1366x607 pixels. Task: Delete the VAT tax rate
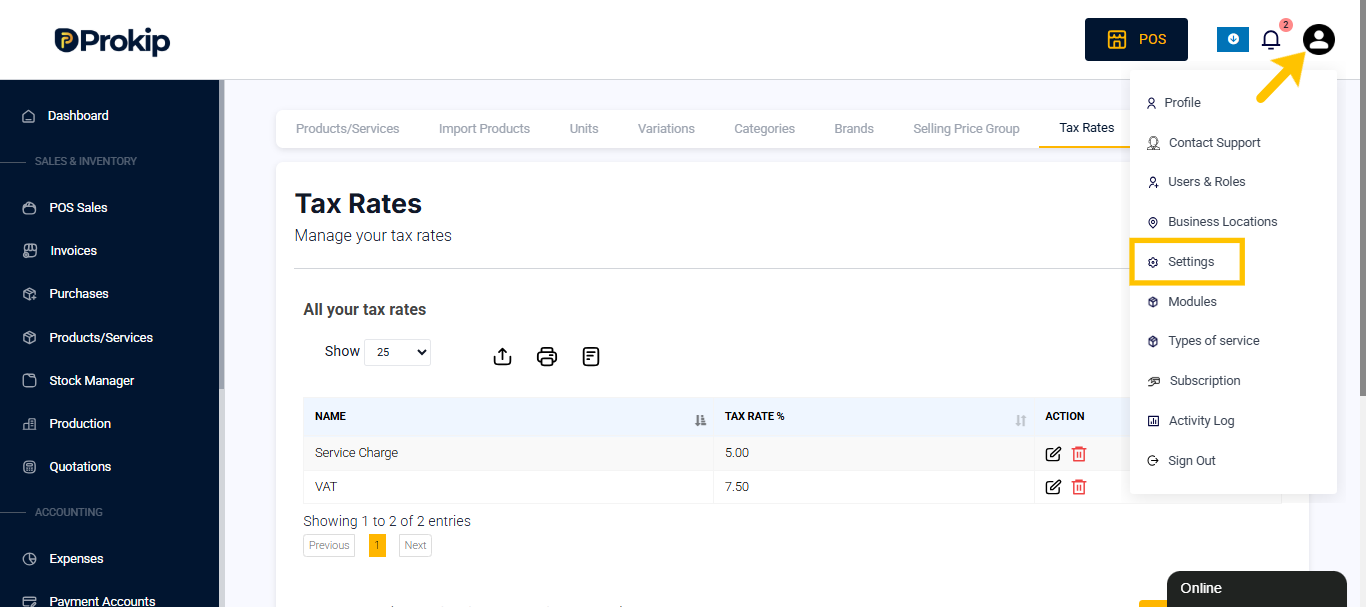(1079, 487)
